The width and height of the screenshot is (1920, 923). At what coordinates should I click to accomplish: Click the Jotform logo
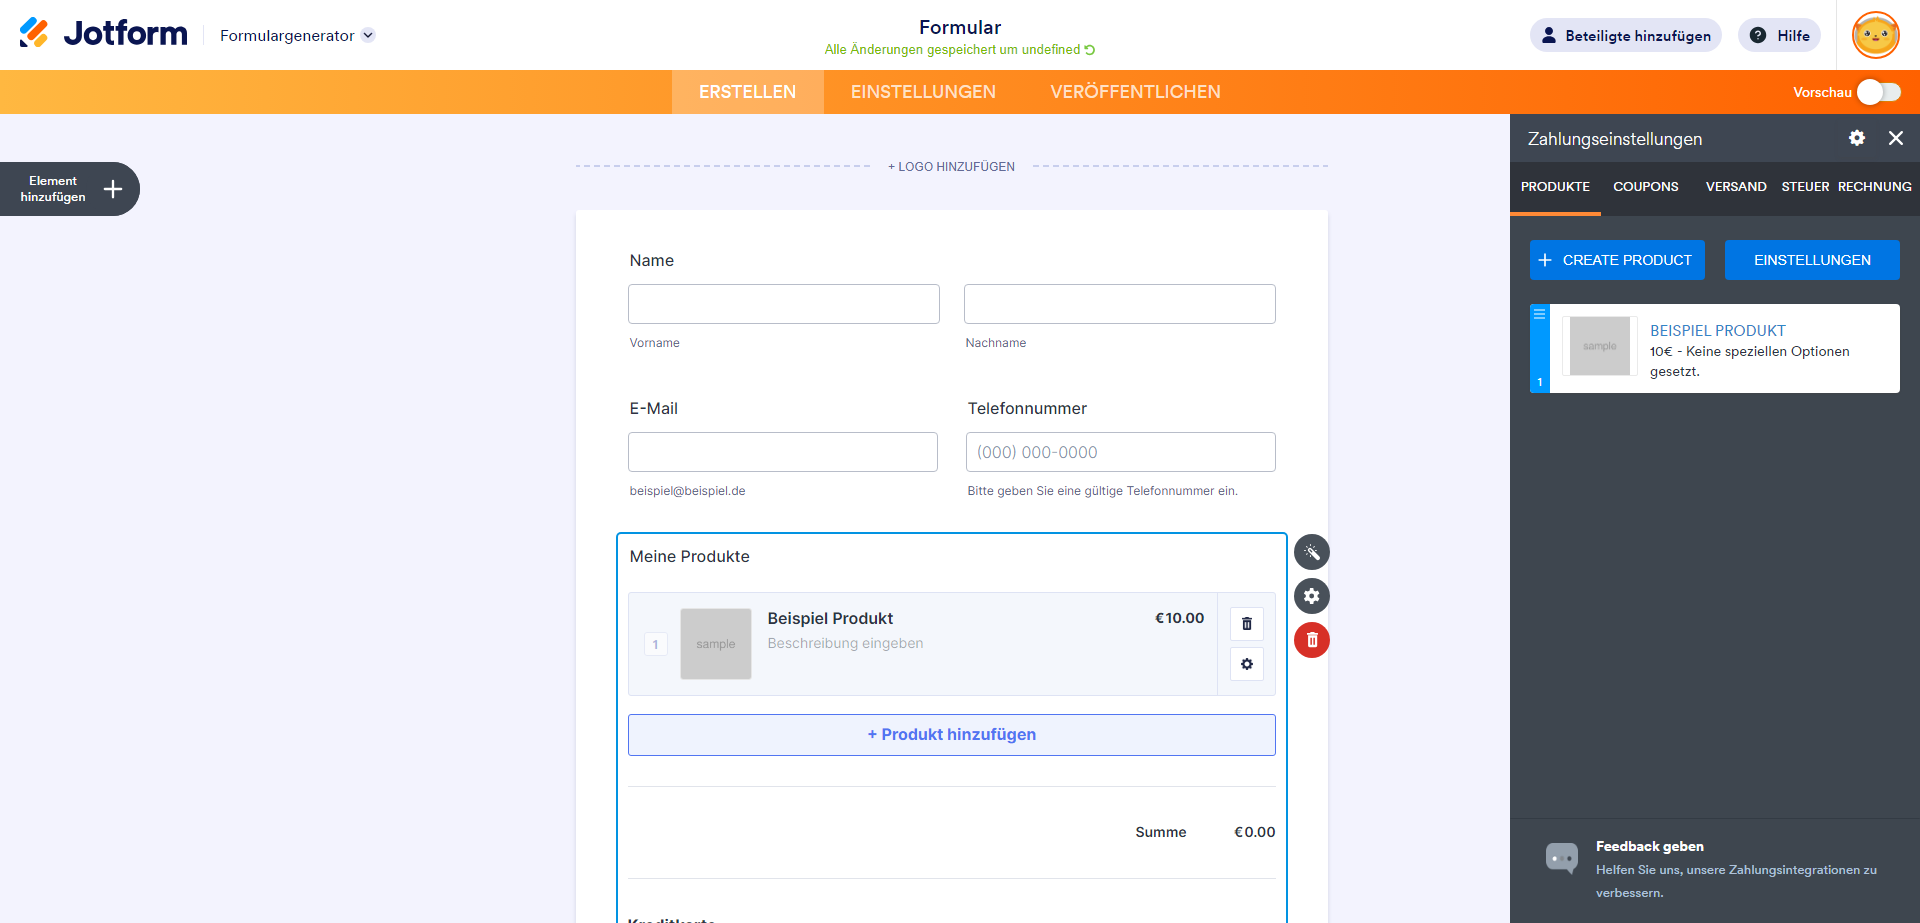103,34
